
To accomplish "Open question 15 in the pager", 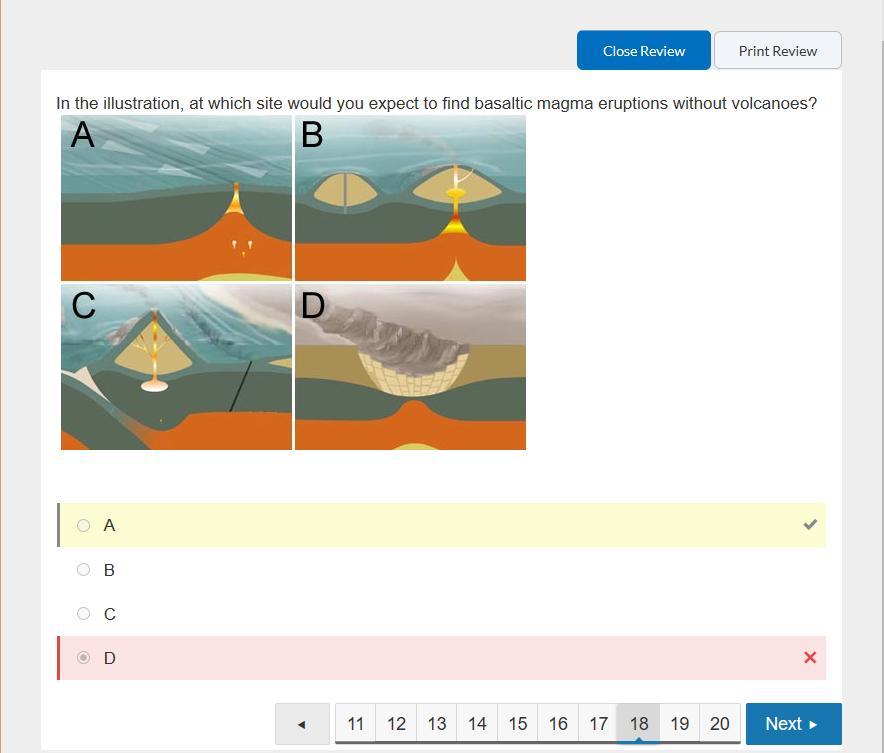I will (x=518, y=723).
